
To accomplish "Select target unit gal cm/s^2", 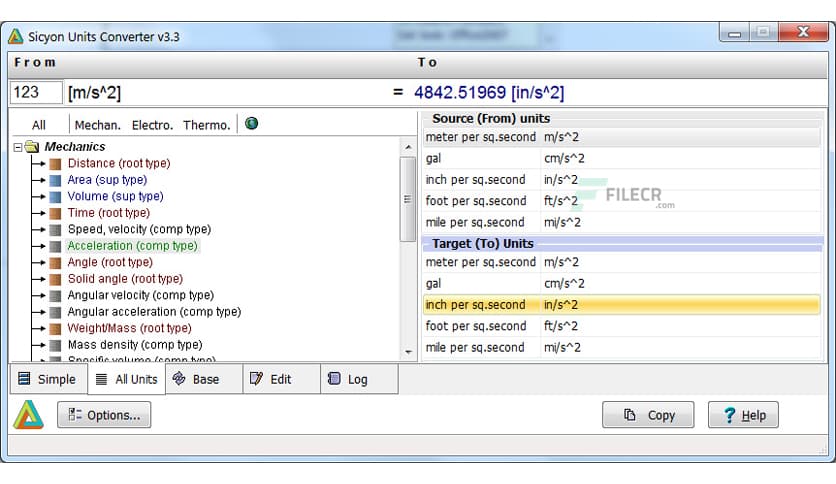I will [x=622, y=284].
